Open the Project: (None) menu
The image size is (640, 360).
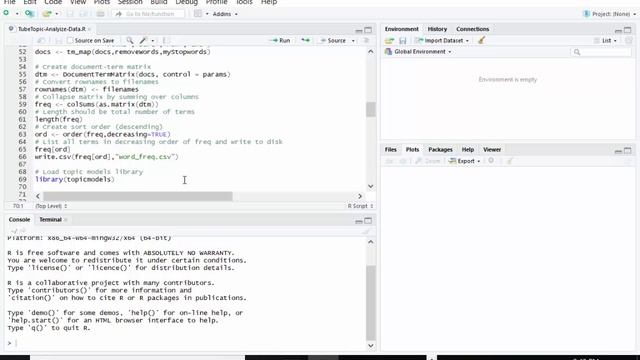coord(609,14)
